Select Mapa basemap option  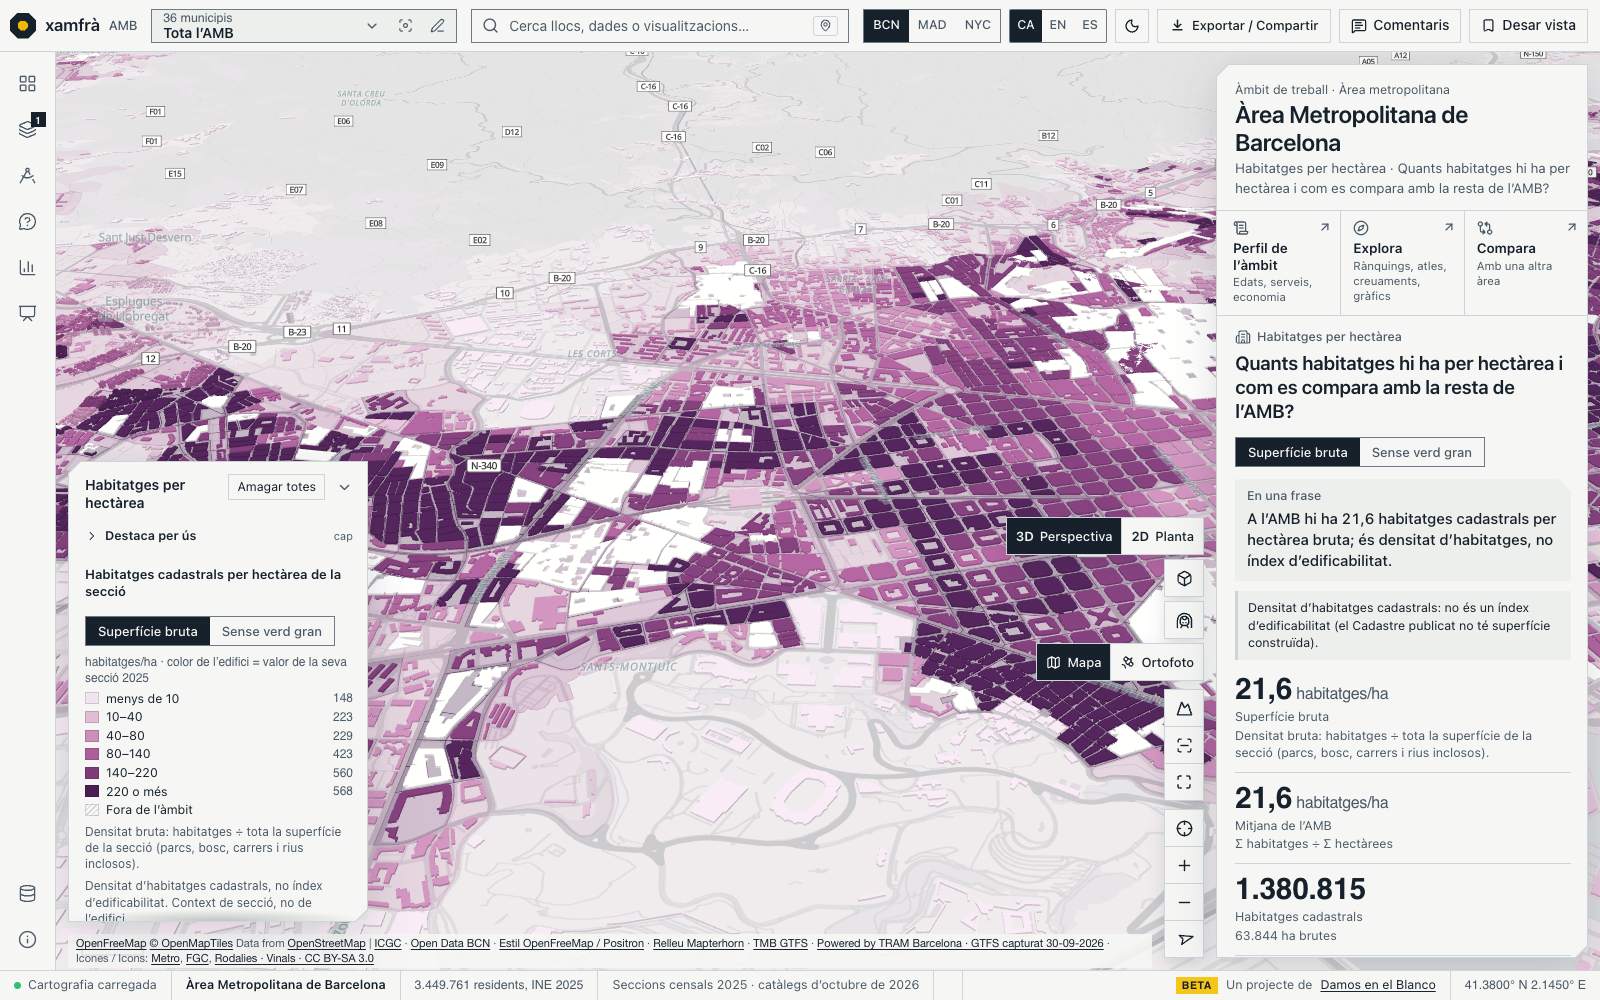[1074, 663]
